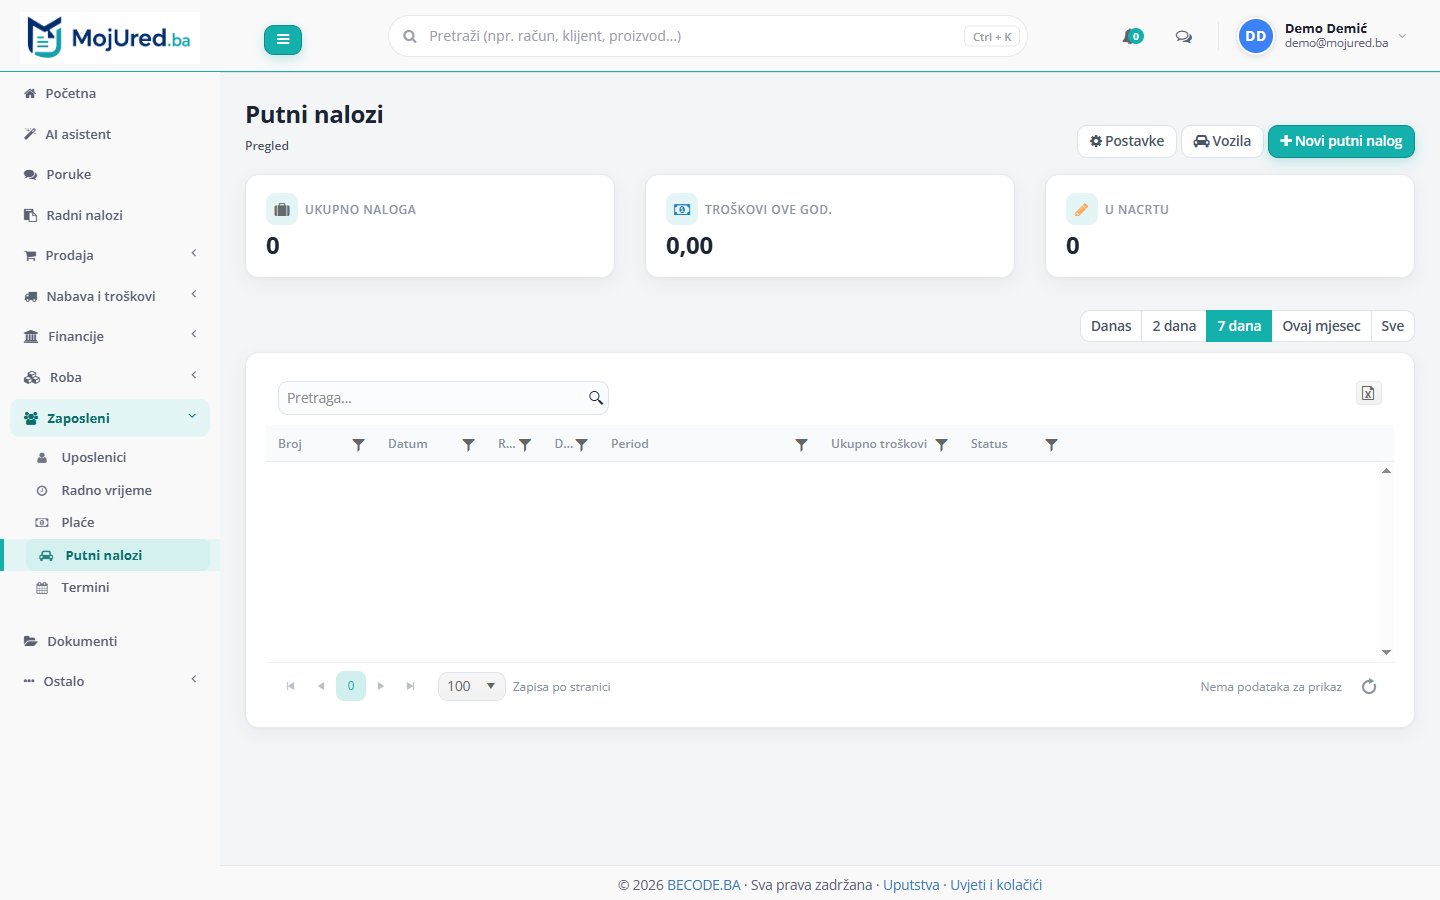Click the hamburger menu toggle button
This screenshot has width=1440, height=900.
pos(283,40)
